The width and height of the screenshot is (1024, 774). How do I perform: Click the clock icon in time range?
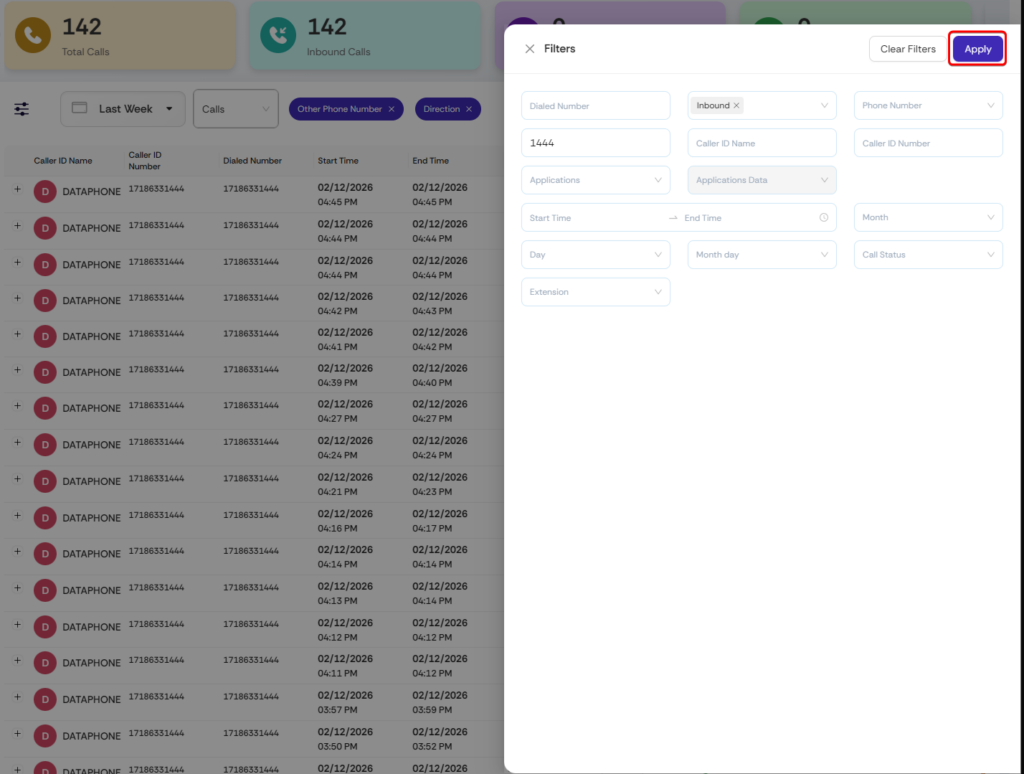[x=823, y=218]
